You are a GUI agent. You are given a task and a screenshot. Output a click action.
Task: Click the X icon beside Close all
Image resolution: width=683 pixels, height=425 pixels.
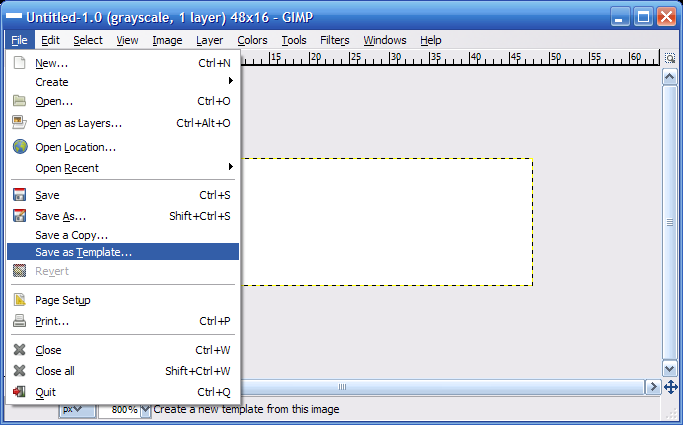click(x=19, y=371)
